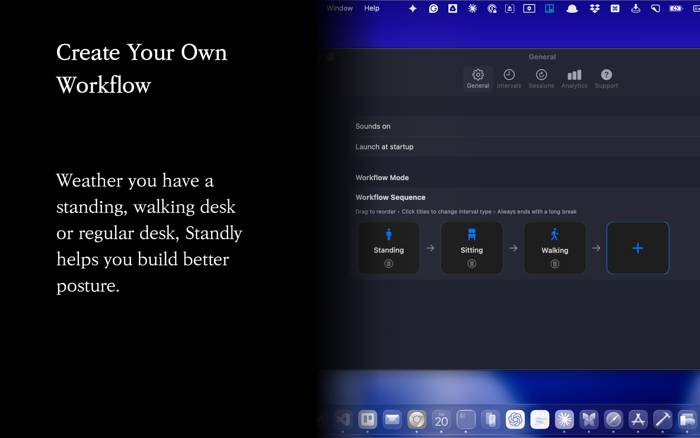Screen dimensions: 700x438
Task: Click the walking figure icon
Action: click(554, 234)
